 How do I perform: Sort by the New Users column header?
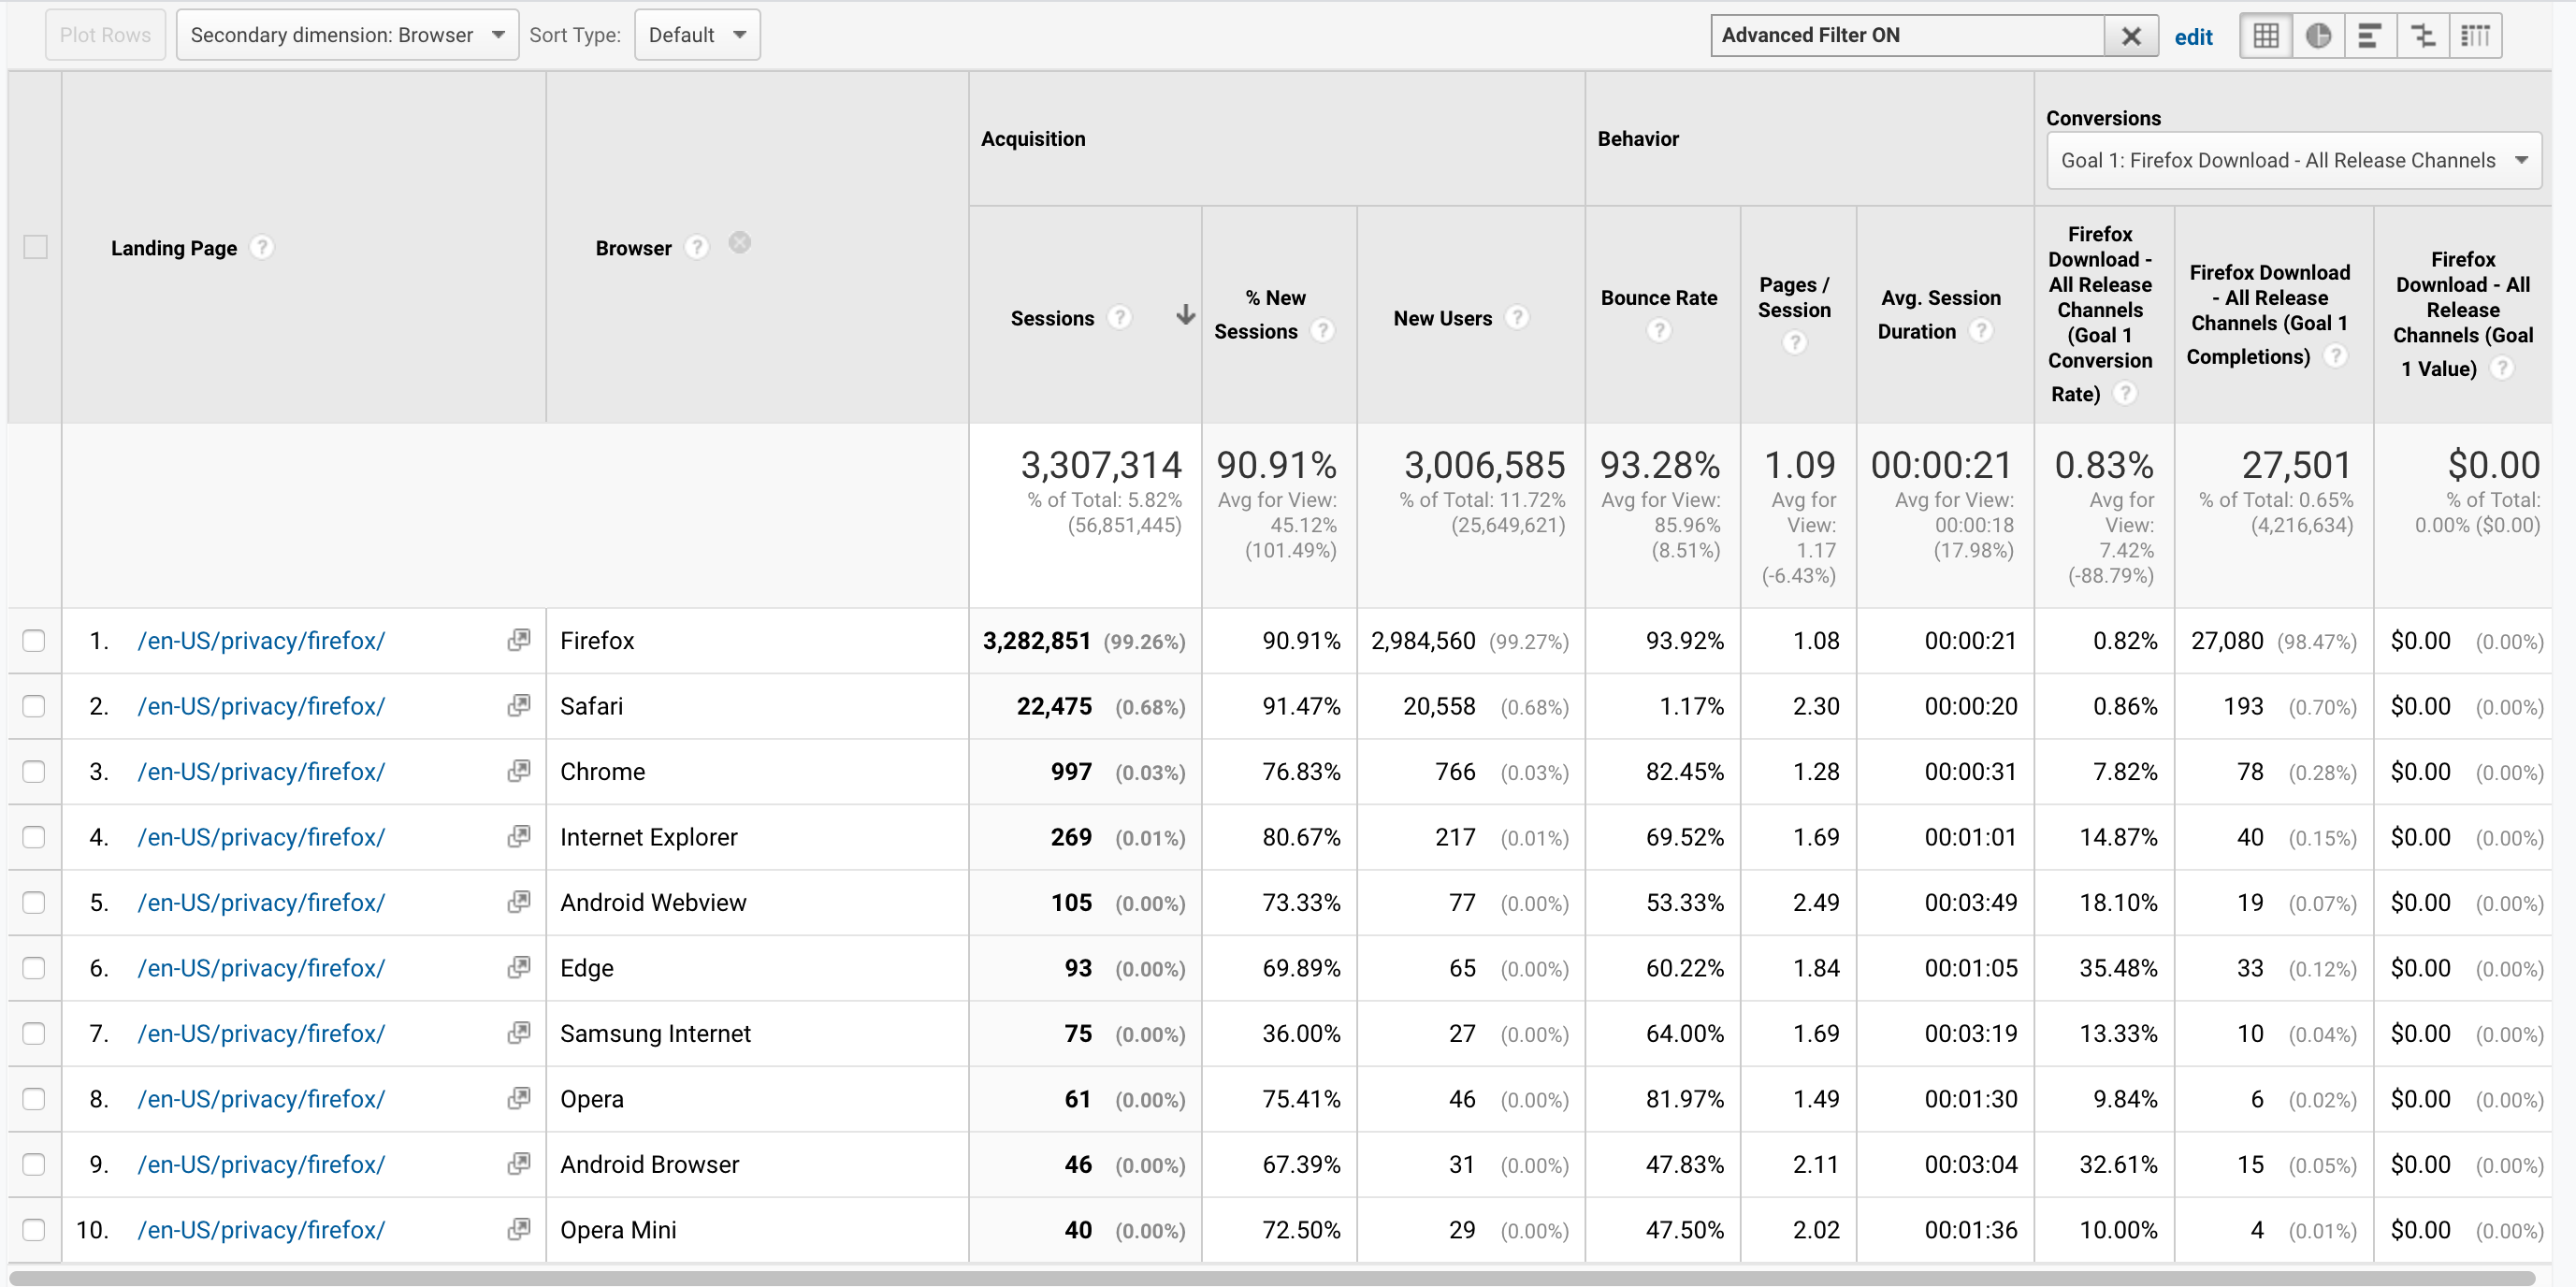coord(1442,318)
